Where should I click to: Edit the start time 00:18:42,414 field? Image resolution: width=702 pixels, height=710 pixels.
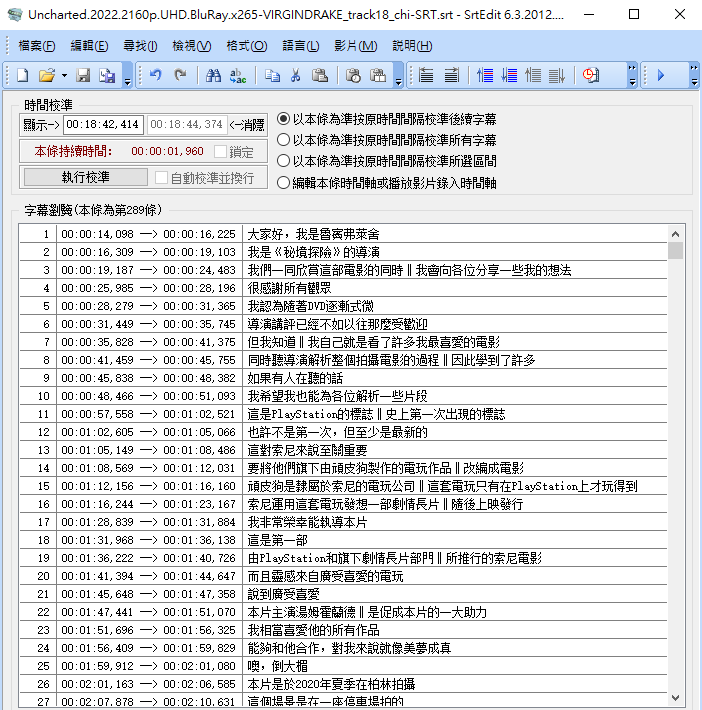103,125
